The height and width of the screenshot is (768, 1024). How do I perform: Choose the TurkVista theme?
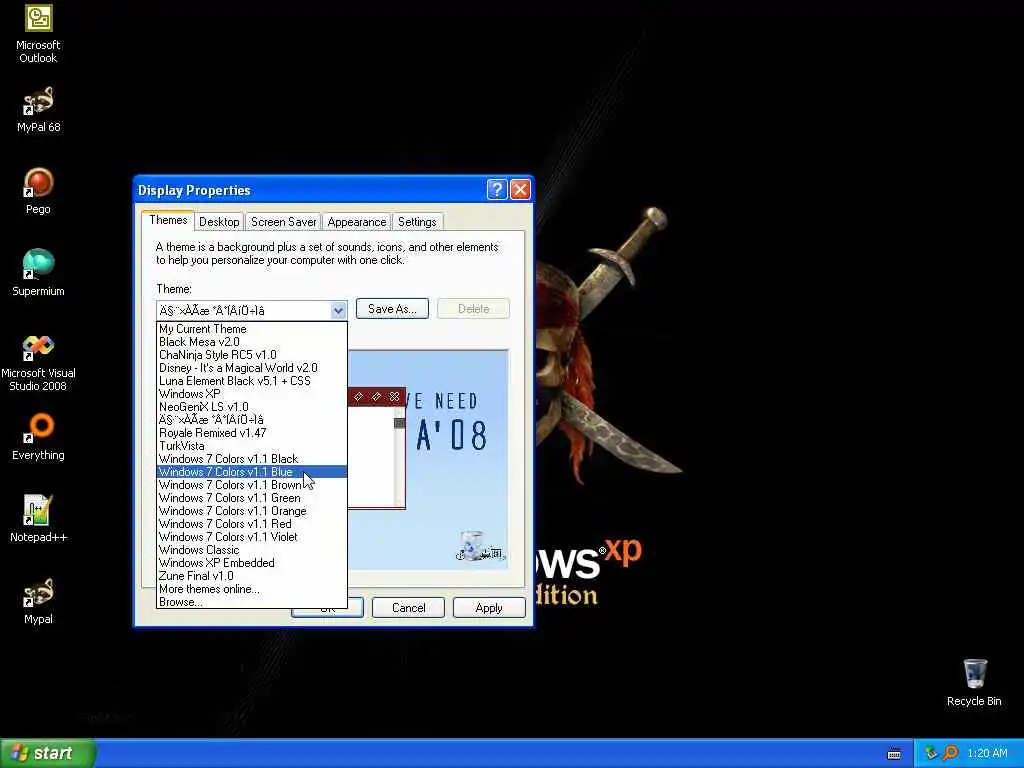pos(251,446)
